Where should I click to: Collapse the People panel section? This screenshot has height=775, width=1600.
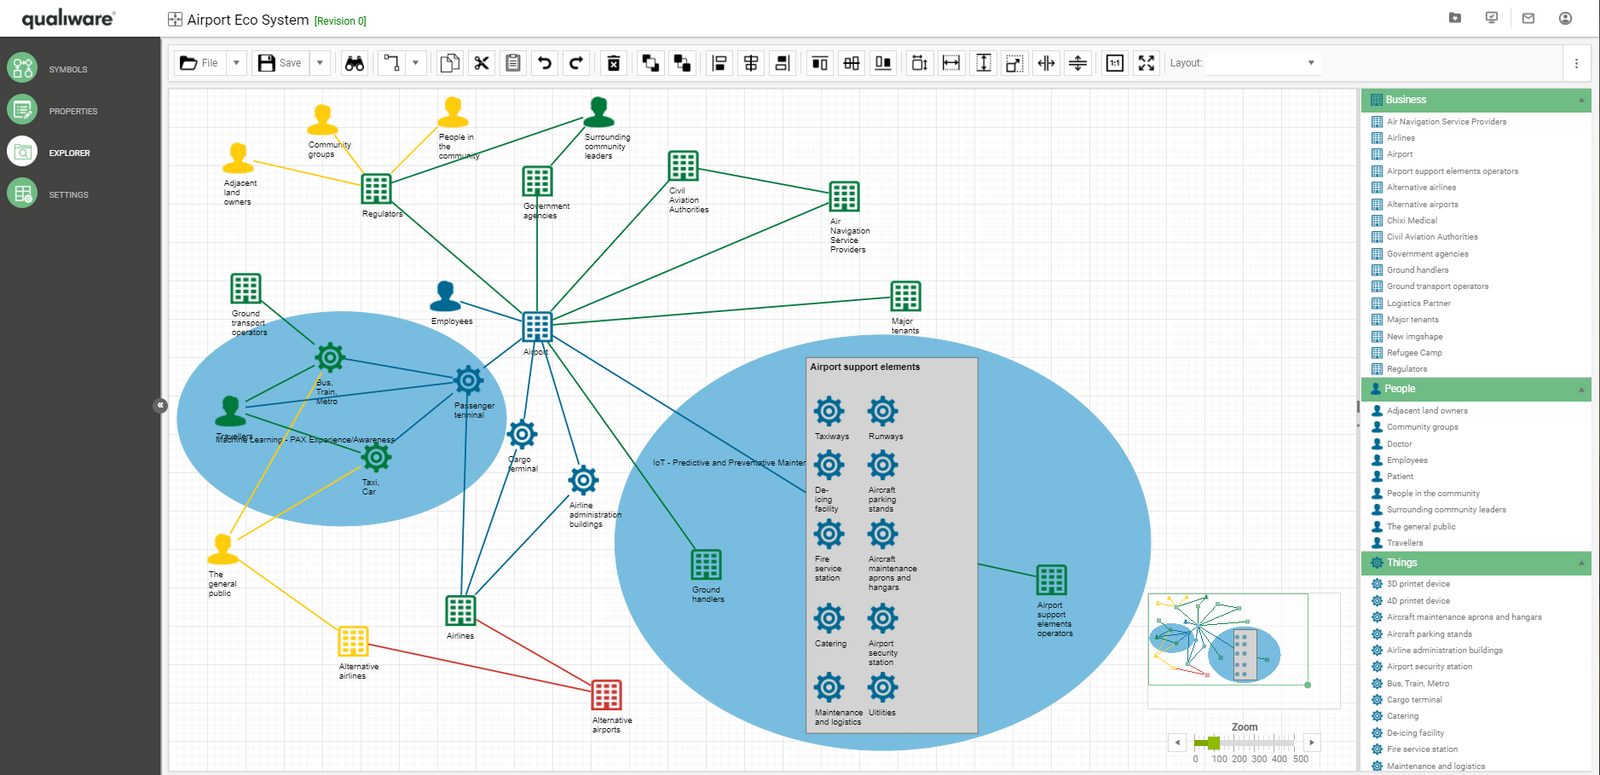1580,389
